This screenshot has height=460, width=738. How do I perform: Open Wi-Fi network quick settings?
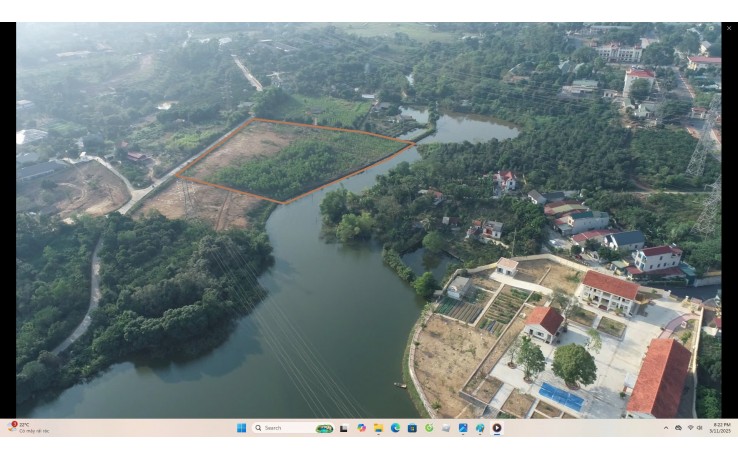(x=690, y=428)
